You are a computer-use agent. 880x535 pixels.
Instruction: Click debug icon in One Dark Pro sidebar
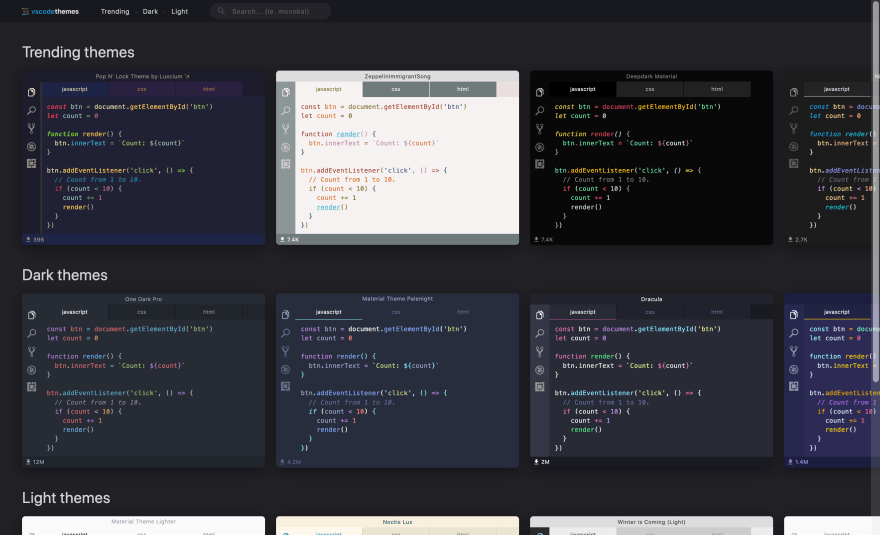pyautogui.click(x=31, y=369)
